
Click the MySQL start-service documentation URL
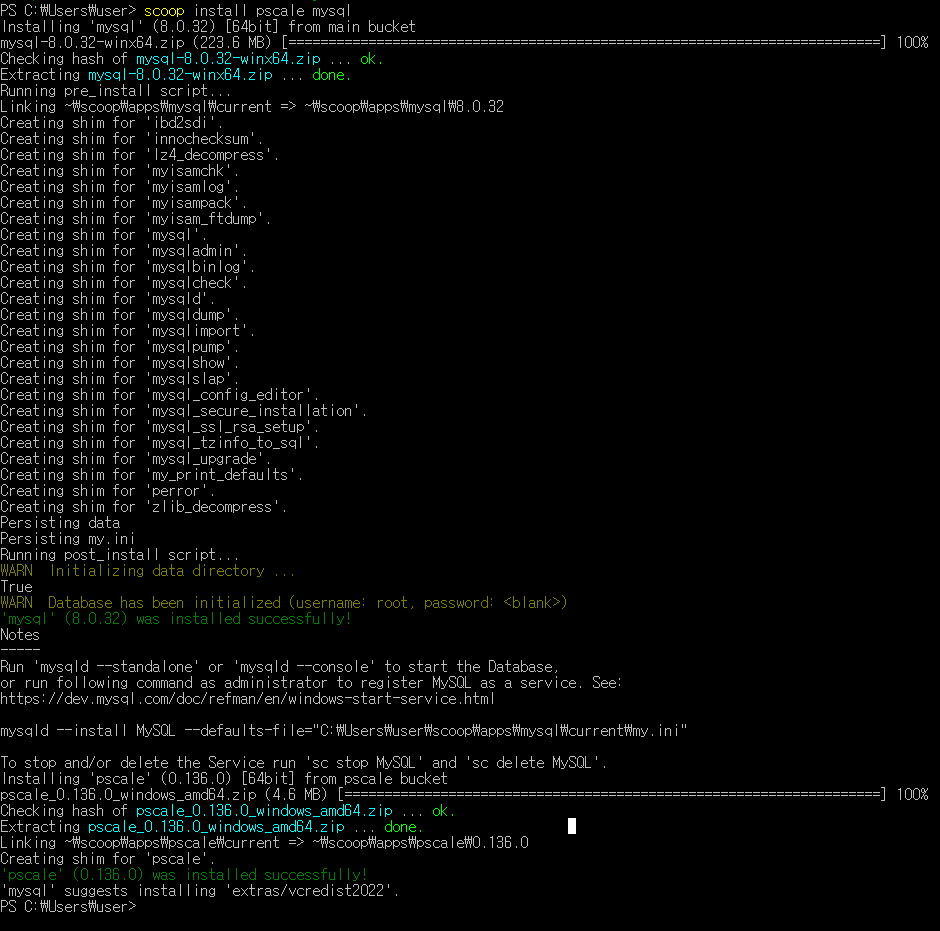pos(248,699)
